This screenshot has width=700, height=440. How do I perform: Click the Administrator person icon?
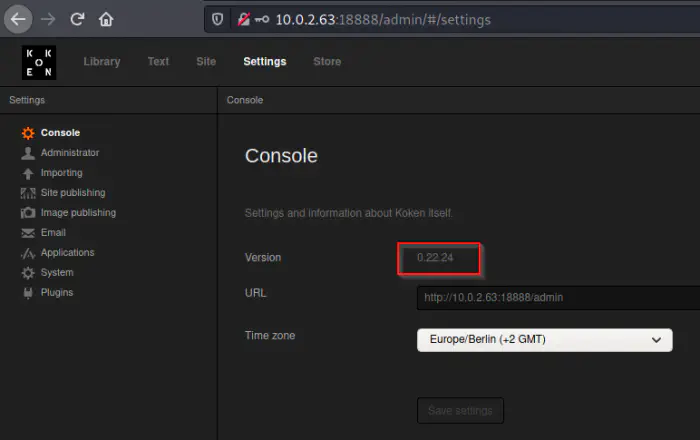click(28, 153)
